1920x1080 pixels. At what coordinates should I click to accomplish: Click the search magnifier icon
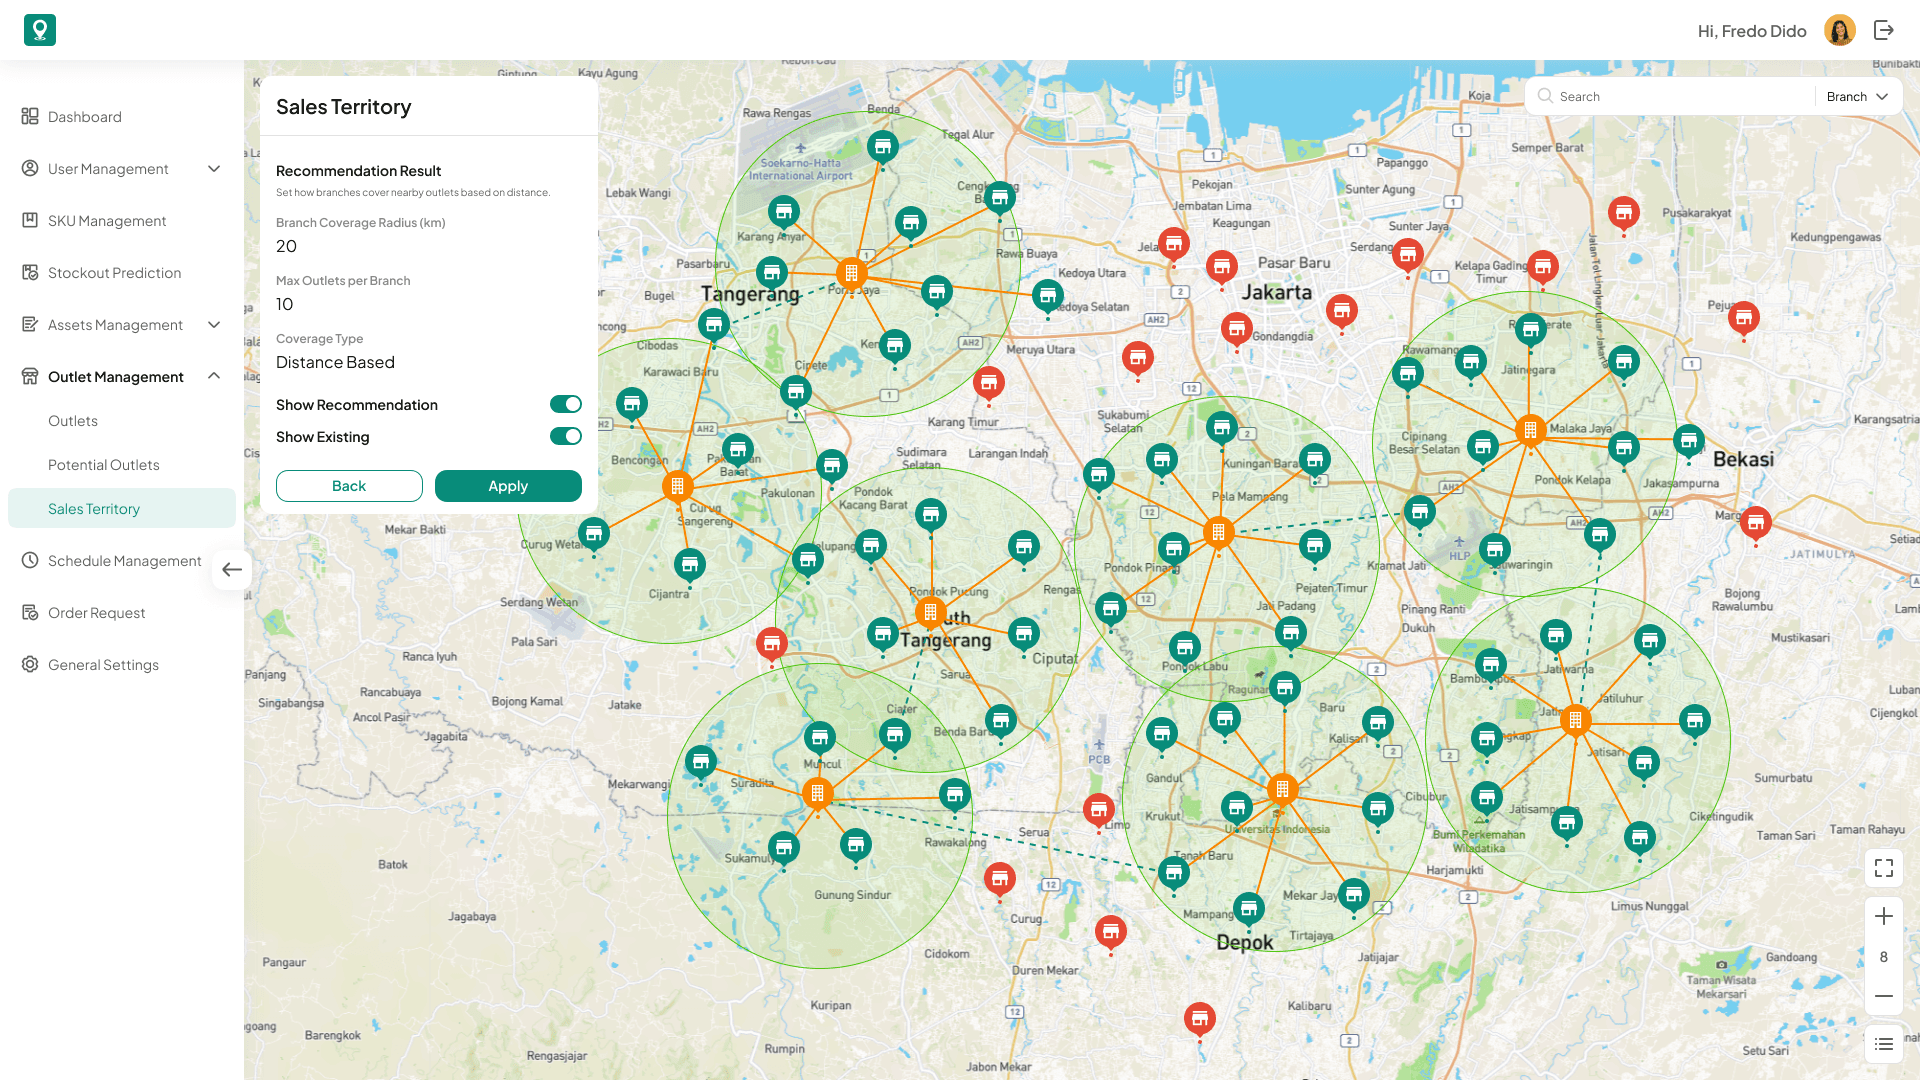click(x=1546, y=96)
